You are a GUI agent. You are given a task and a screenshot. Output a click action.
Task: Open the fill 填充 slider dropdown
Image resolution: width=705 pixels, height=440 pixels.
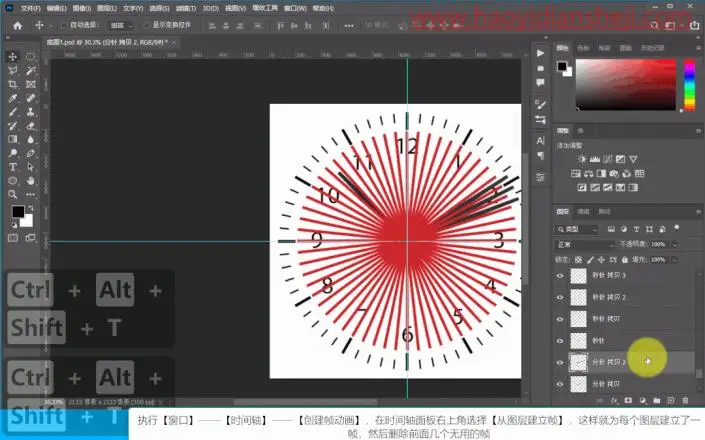(674, 260)
